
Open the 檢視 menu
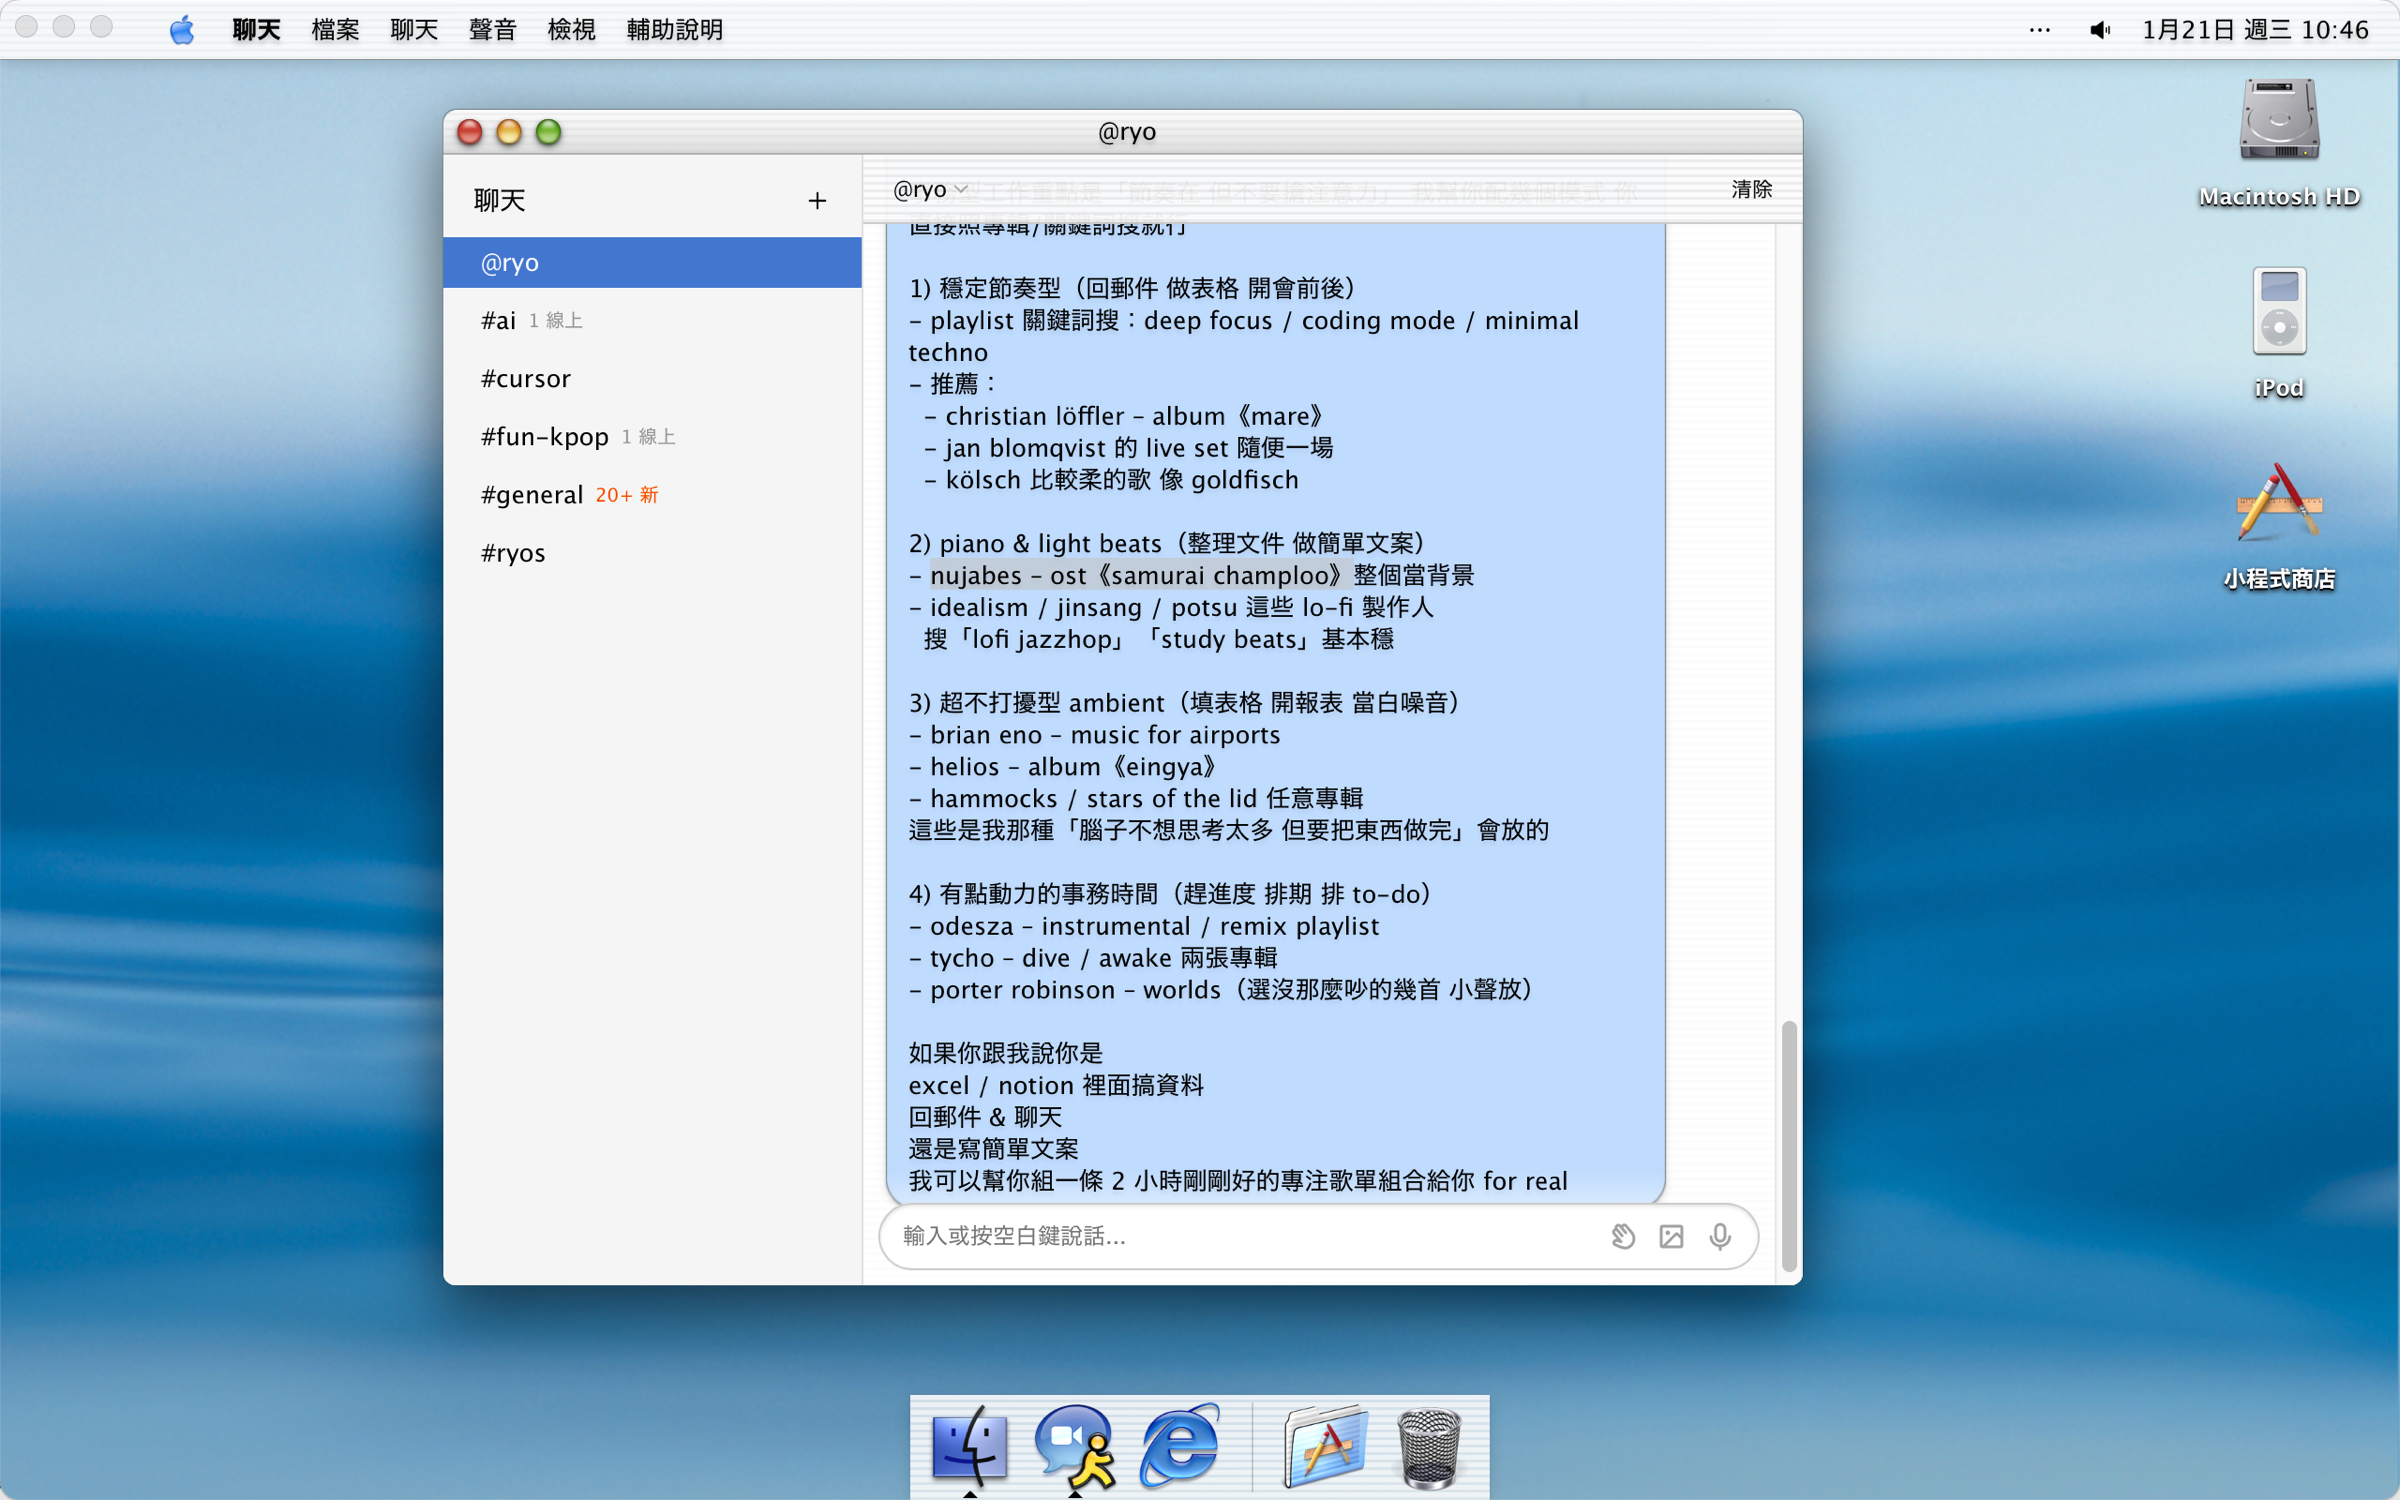(571, 30)
